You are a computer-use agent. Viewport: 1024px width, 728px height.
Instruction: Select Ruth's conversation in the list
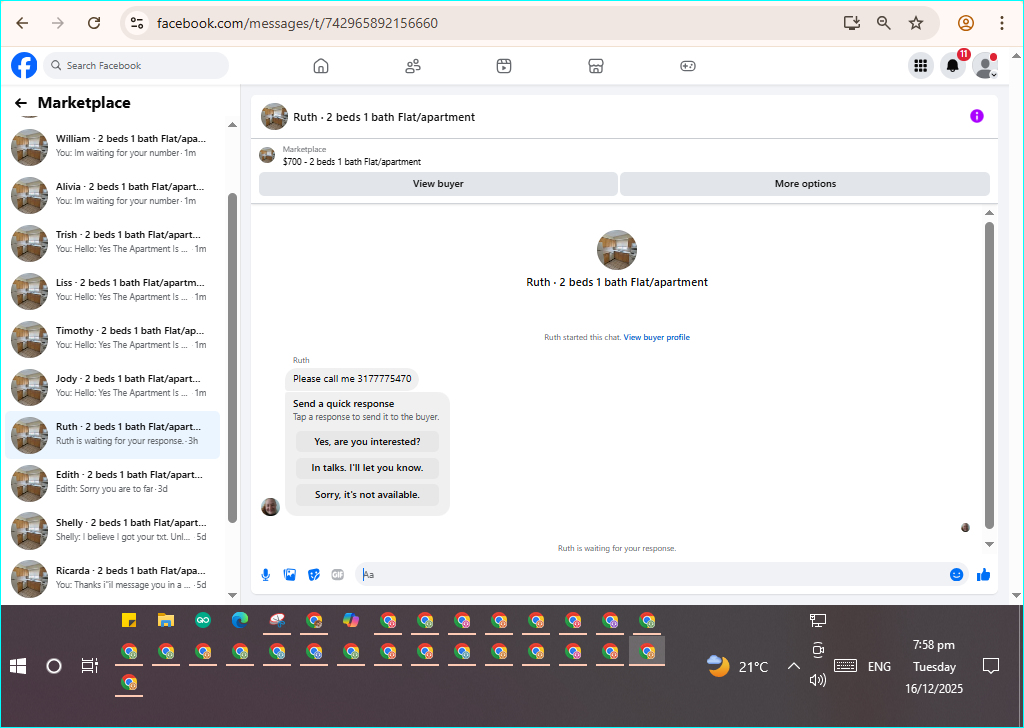(112, 434)
